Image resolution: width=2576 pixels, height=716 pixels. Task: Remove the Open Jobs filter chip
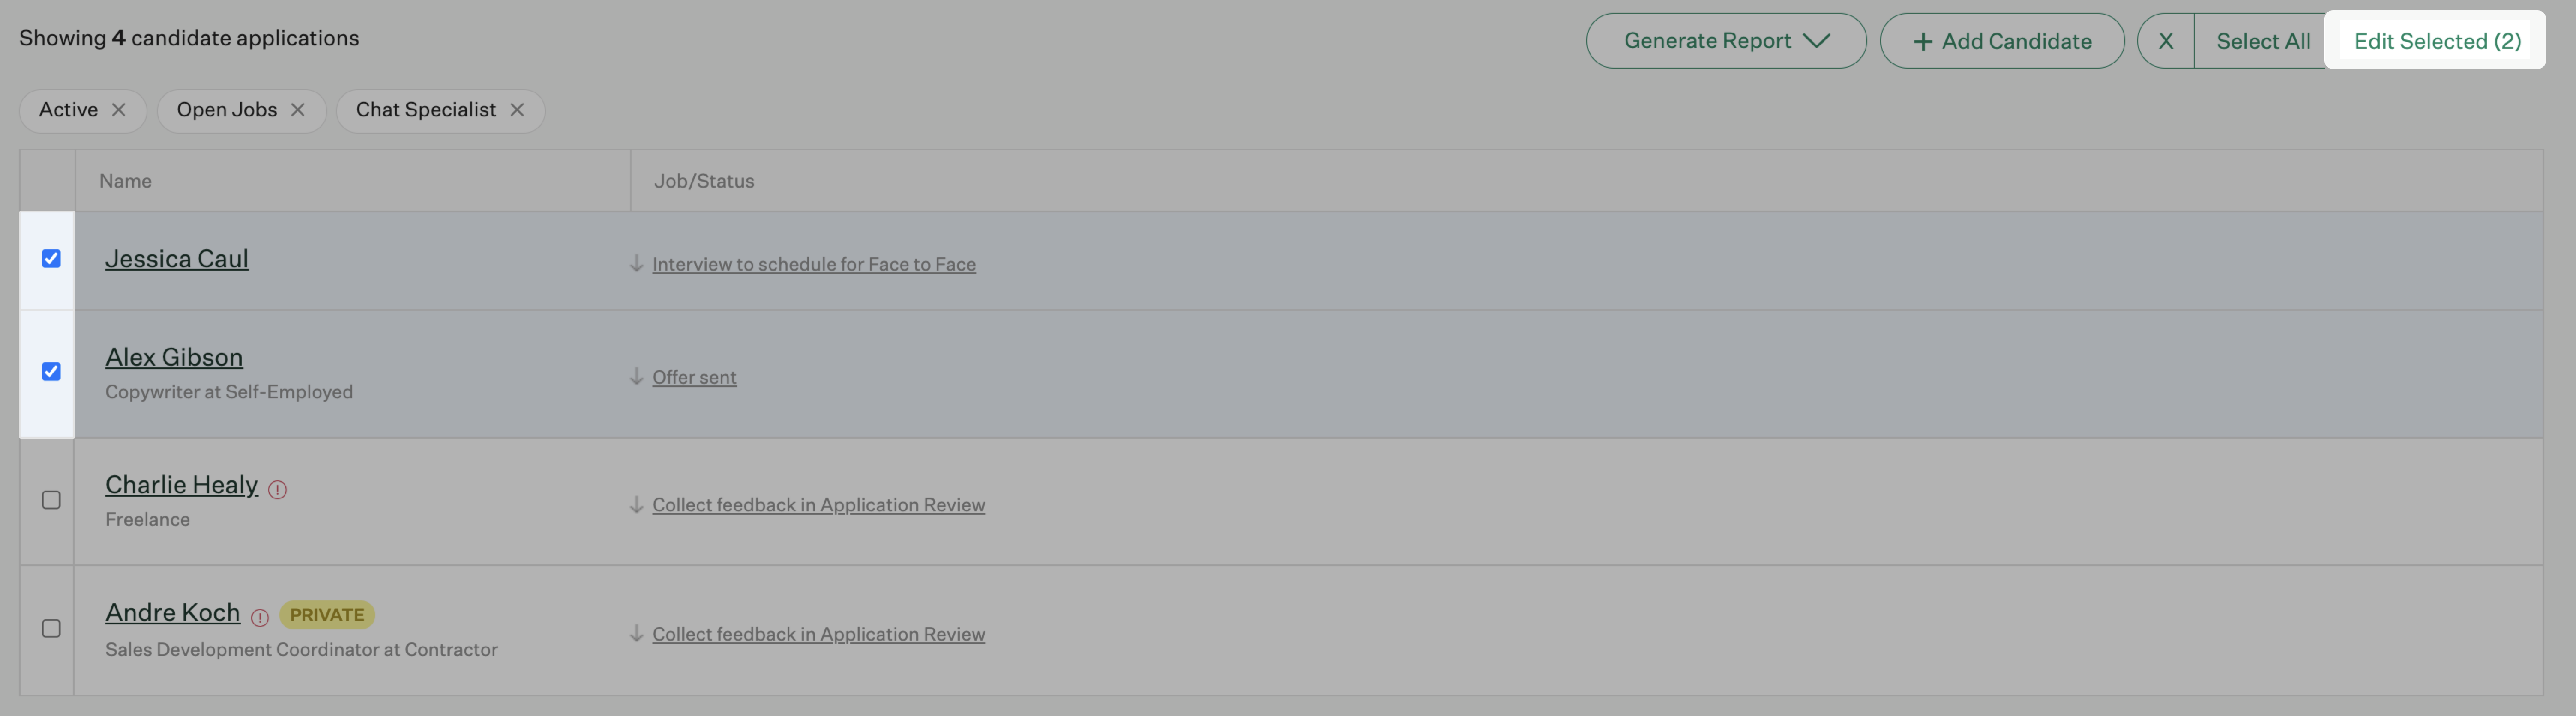[297, 110]
